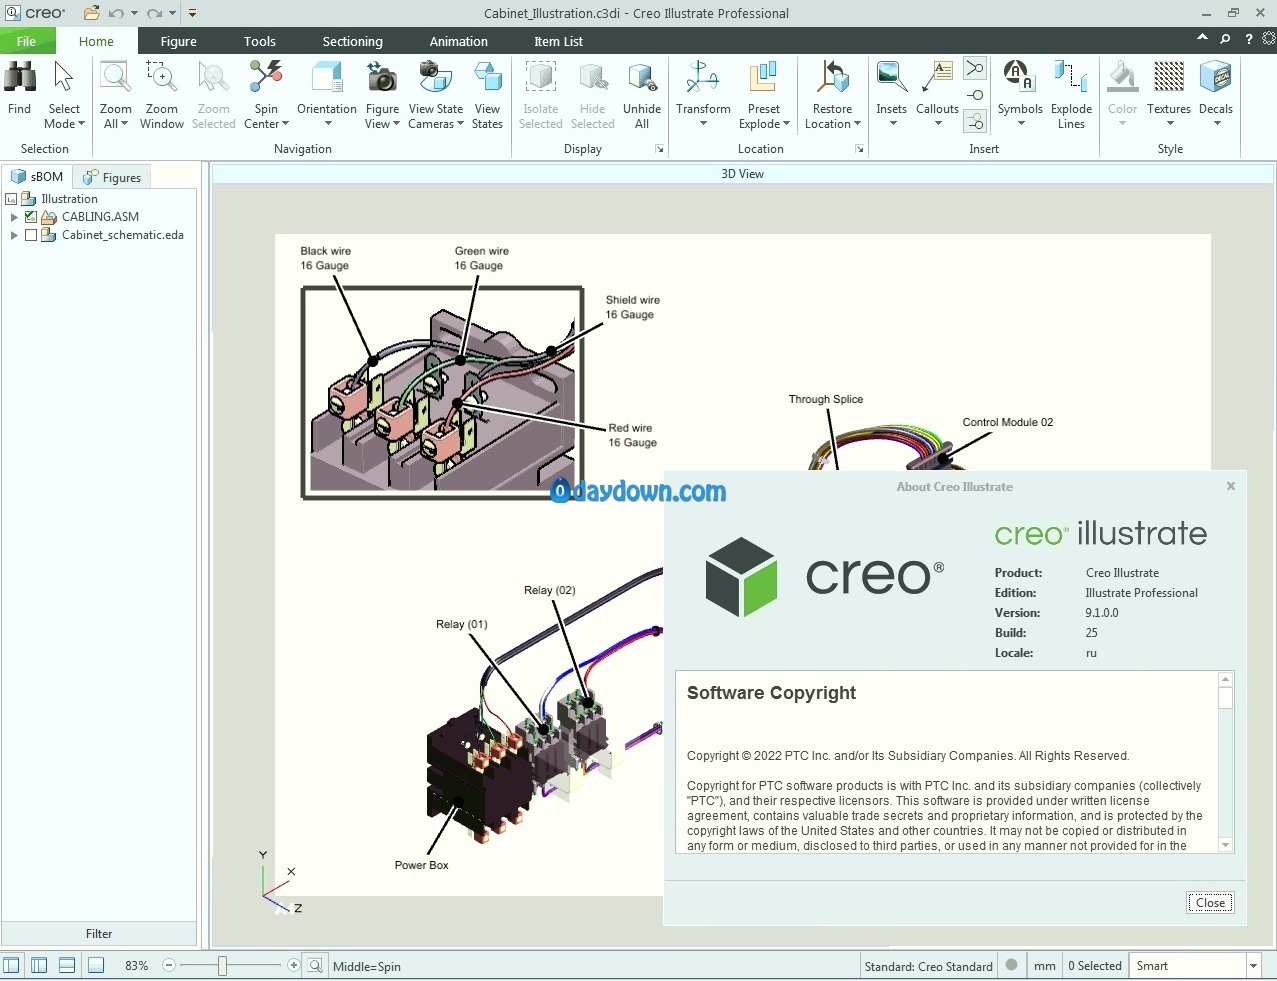This screenshot has height=981, width=1277.
Task: Expand the Cabinet_schematic.eda tree node
Action: click(x=14, y=235)
